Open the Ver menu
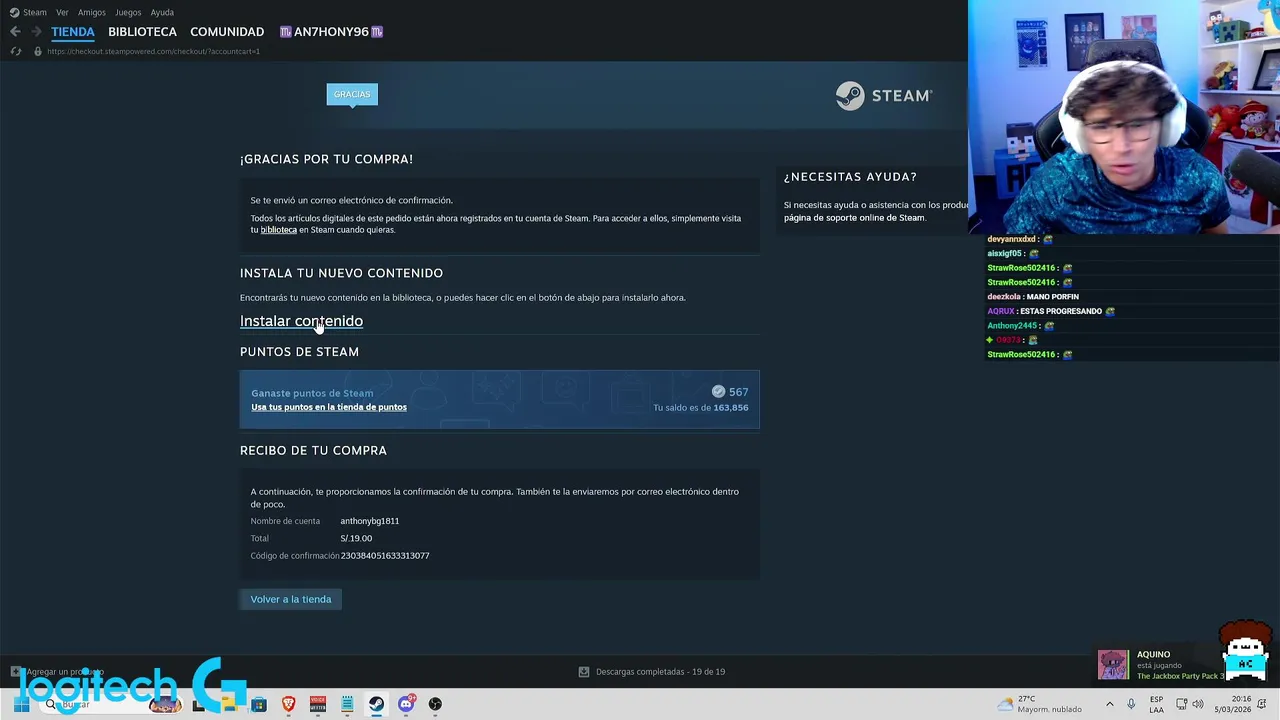 (x=62, y=12)
